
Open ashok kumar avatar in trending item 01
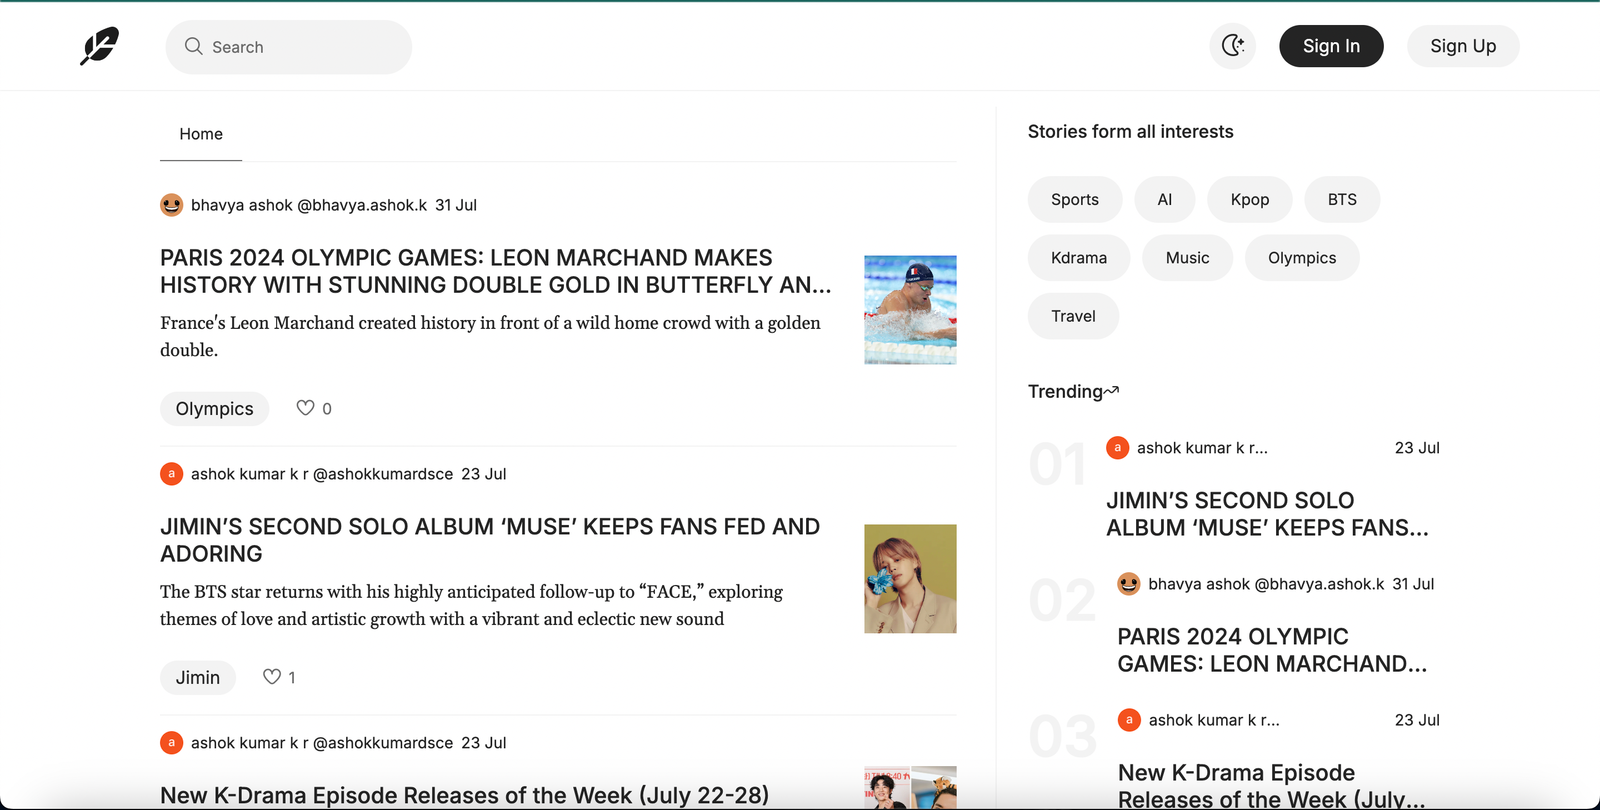[1117, 448]
